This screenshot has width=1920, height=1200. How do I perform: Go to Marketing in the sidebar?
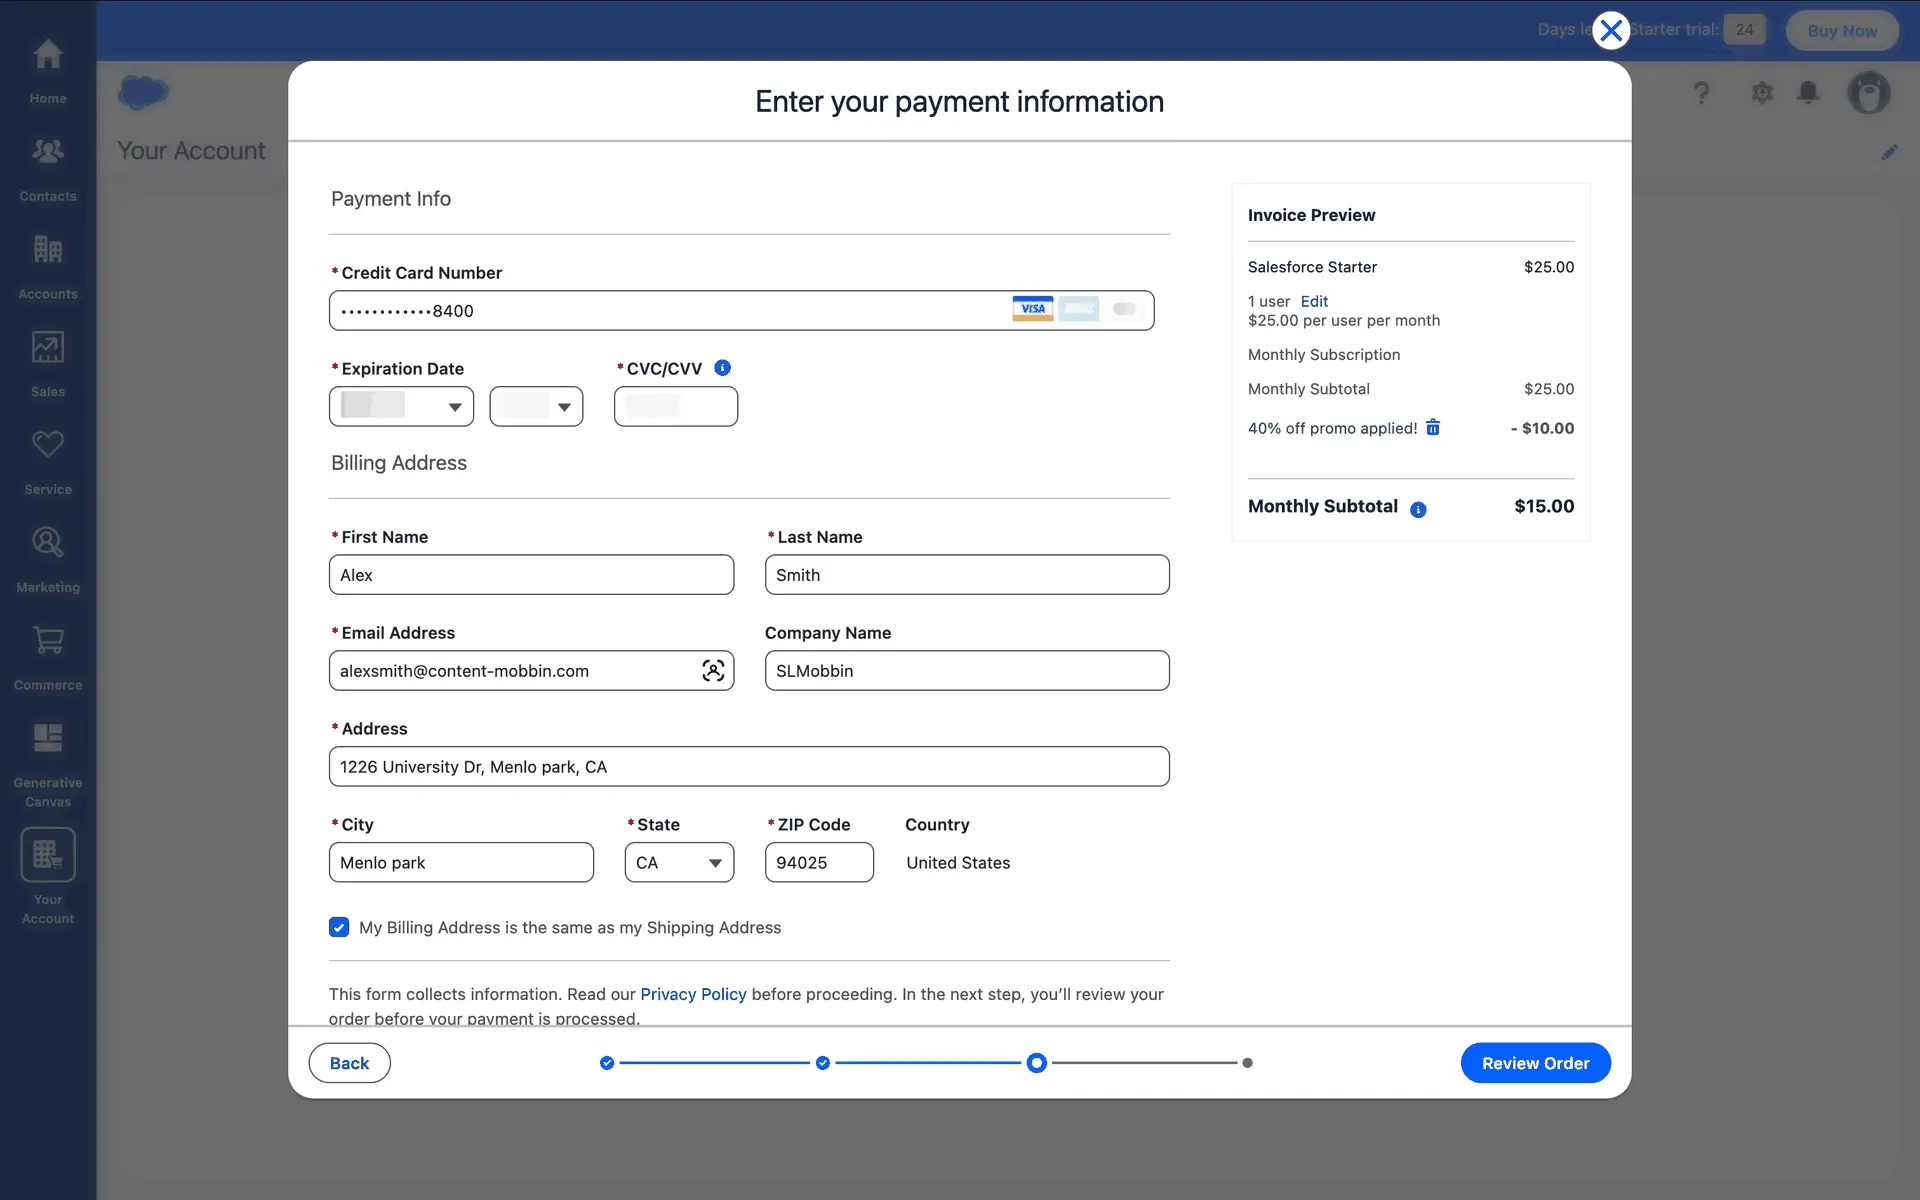pyautogui.click(x=48, y=557)
